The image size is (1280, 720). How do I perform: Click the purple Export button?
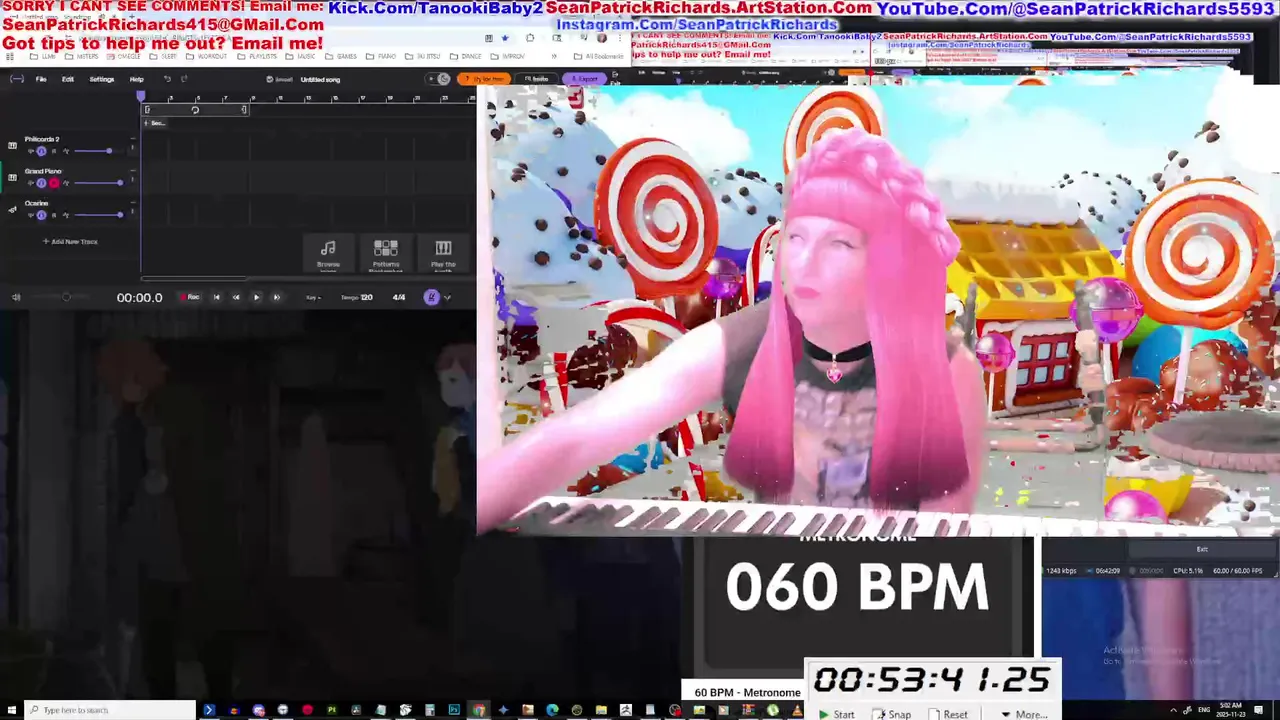point(584,79)
